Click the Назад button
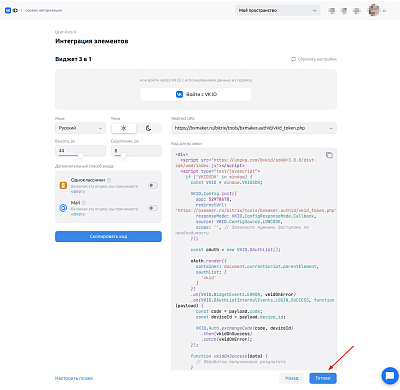Screen dimensions: 400x390 click(x=292, y=378)
